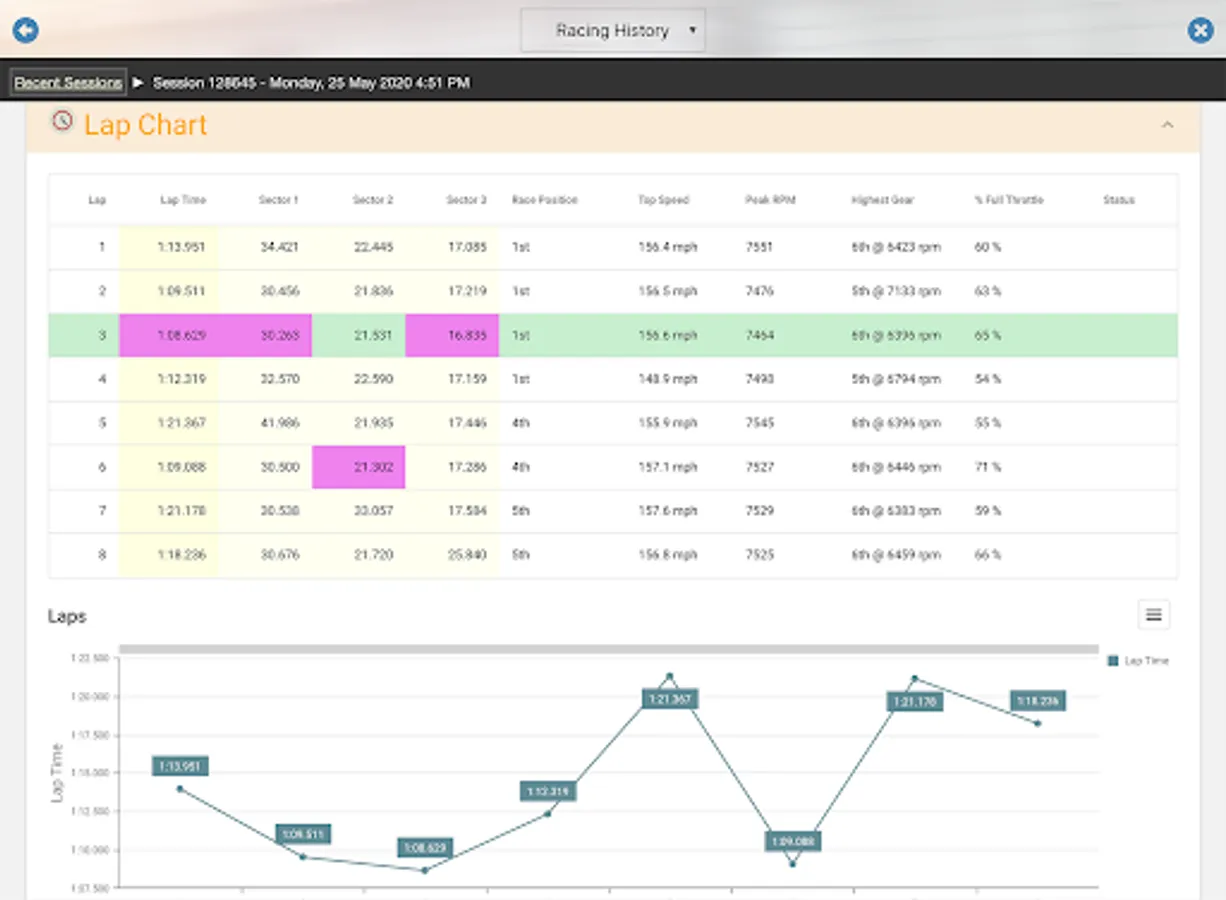Screen dimensions: 1226x900
Task: Collapse the Lap Chart panel chevron
Action: pyautogui.click(x=1166, y=125)
